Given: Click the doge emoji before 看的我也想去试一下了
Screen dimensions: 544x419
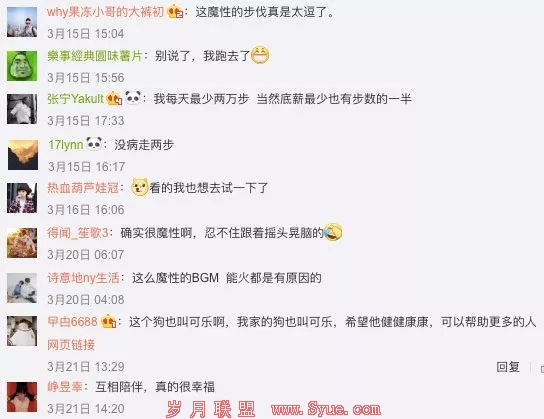Looking at the screenshot, I should pyautogui.click(x=140, y=187).
